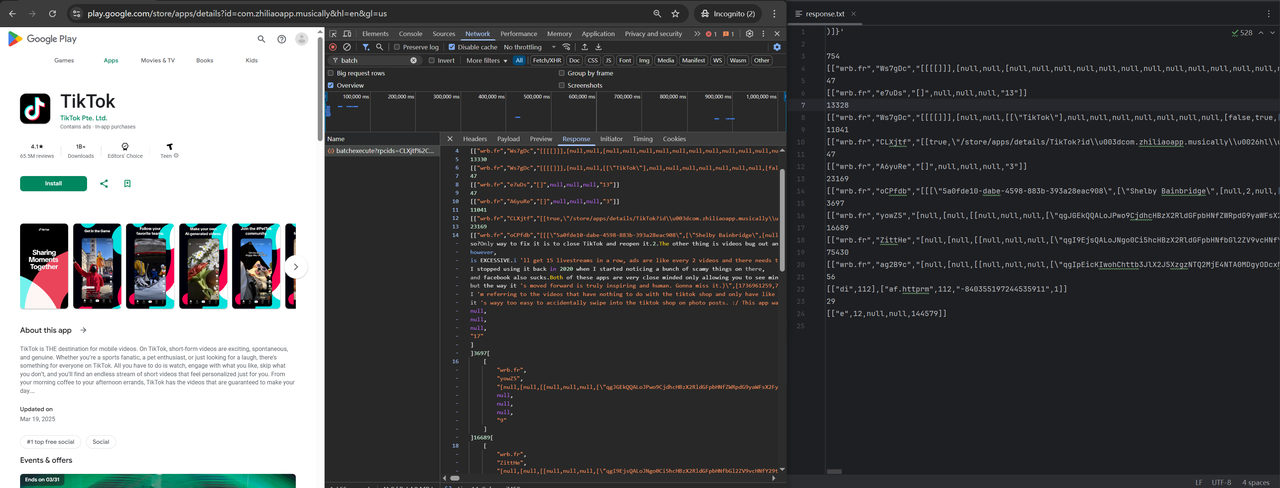The image size is (1280, 488).
Task: Toggle the device toolbar icon in DevTools
Action: pos(348,34)
